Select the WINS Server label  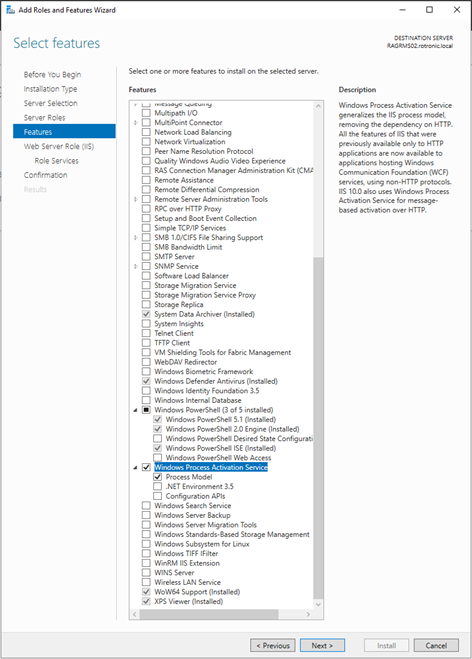click(x=174, y=572)
